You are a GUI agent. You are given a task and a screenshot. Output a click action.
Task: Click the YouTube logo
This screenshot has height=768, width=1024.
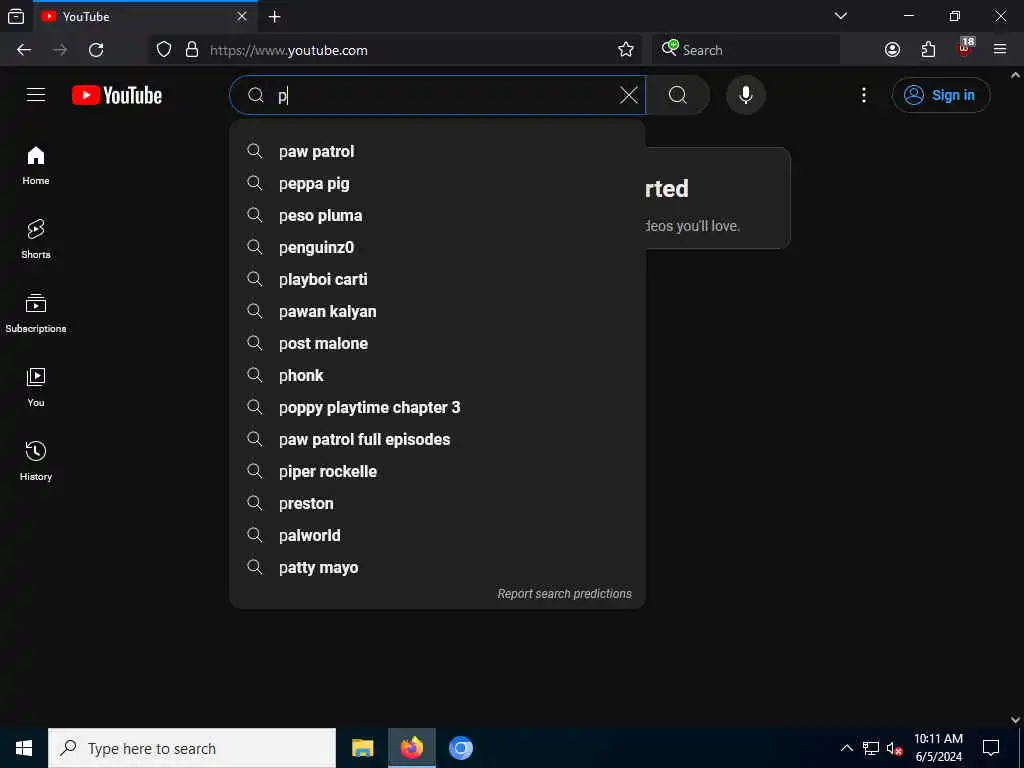click(x=117, y=95)
